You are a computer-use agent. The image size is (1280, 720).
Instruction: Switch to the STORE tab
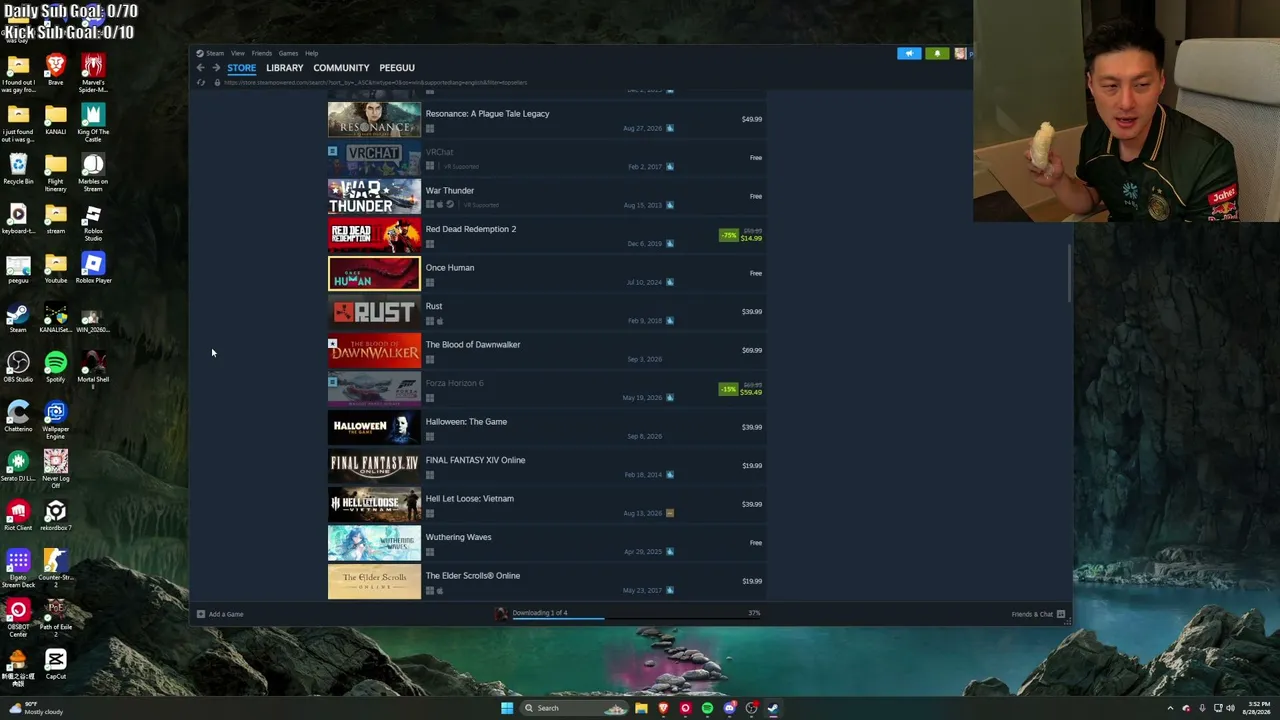point(241,68)
